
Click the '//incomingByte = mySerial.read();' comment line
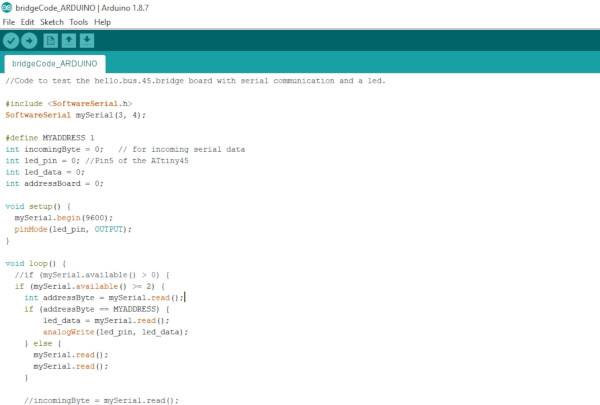(101, 400)
